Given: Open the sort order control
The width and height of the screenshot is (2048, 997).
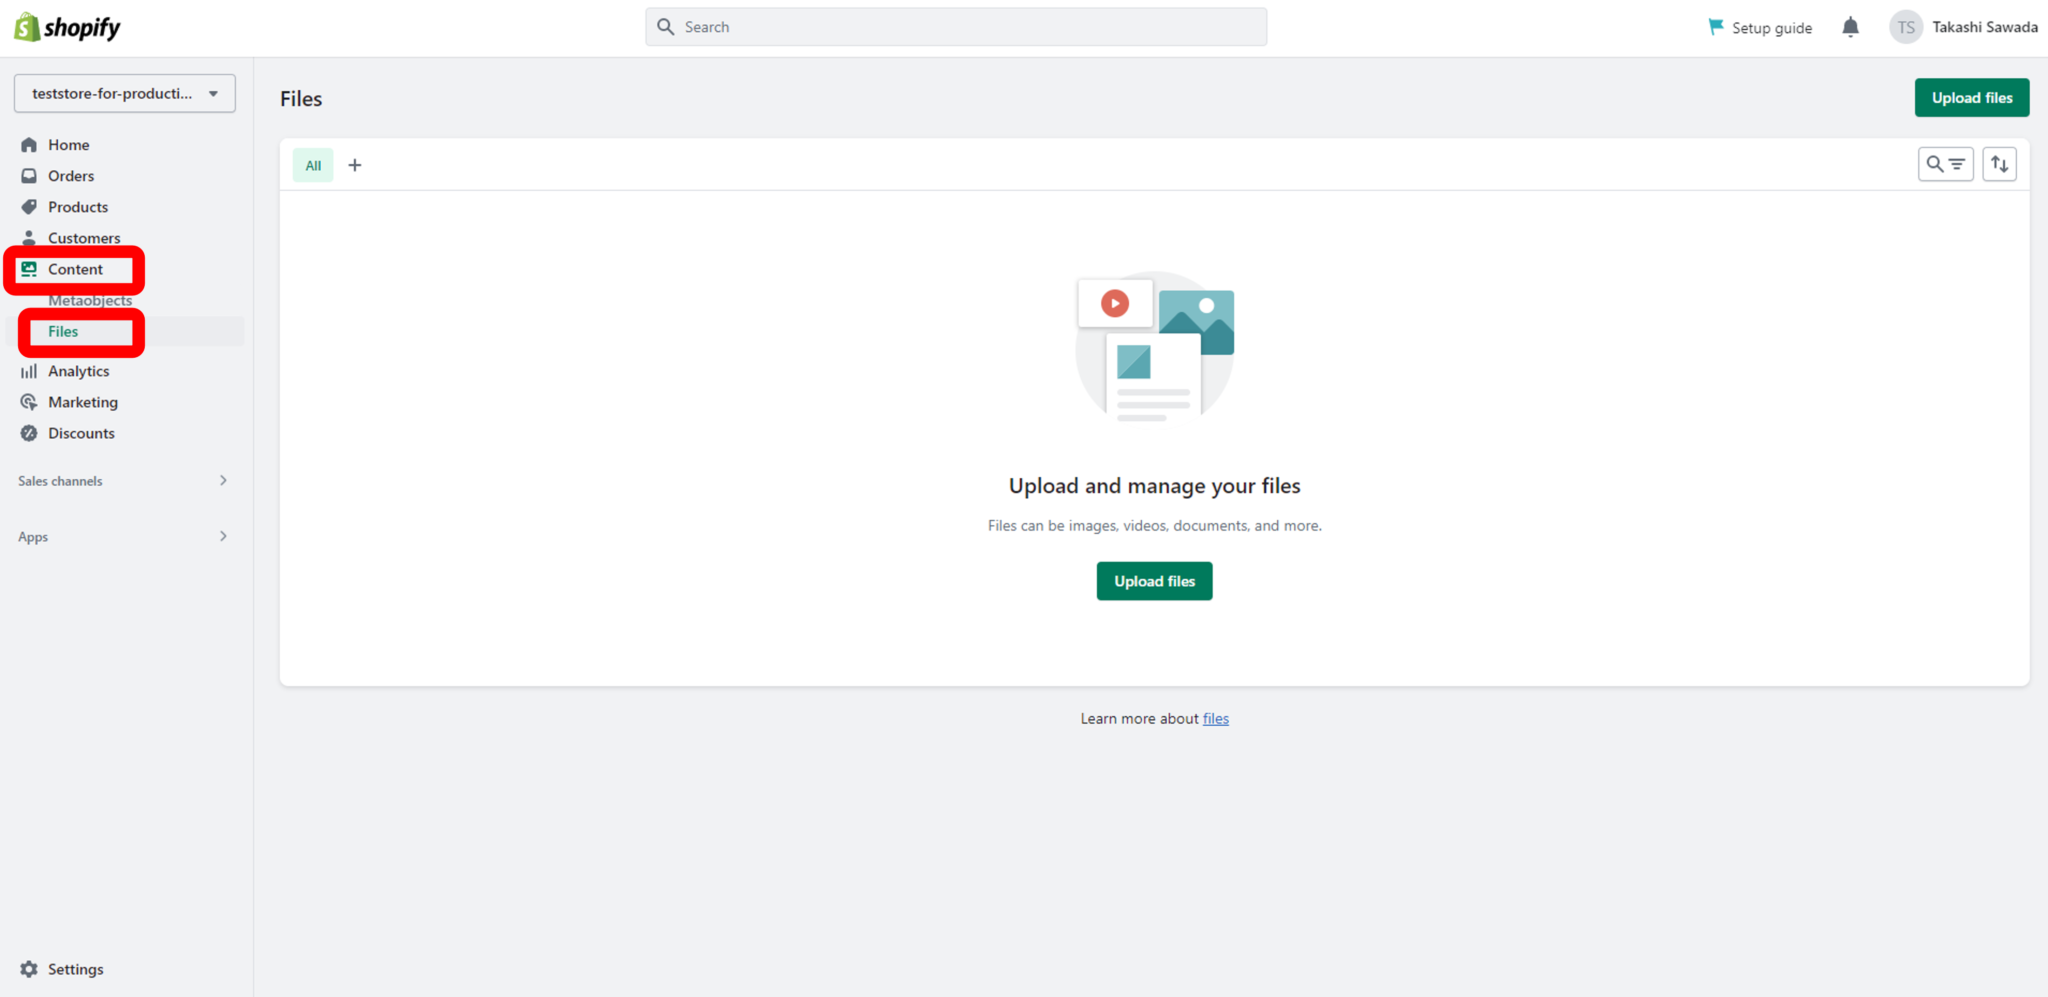Looking at the screenshot, I should [x=1999, y=163].
